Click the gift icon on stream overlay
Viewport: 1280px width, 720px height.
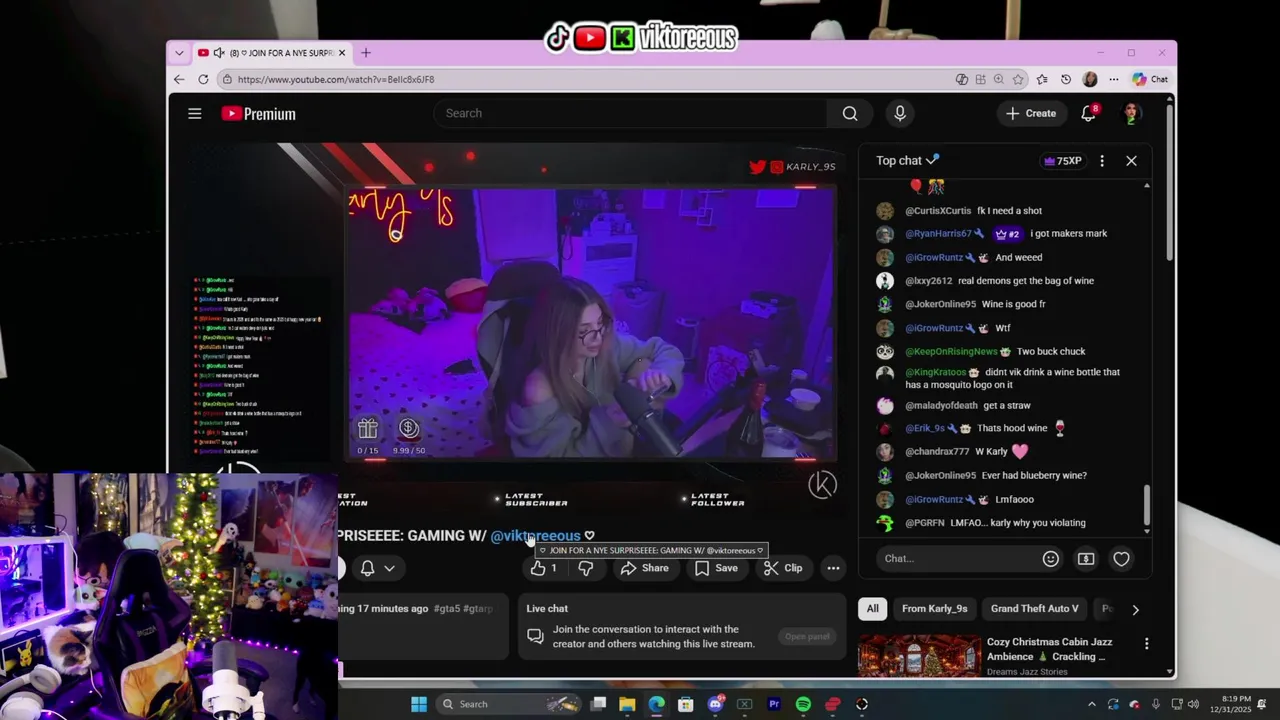click(x=368, y=428)
